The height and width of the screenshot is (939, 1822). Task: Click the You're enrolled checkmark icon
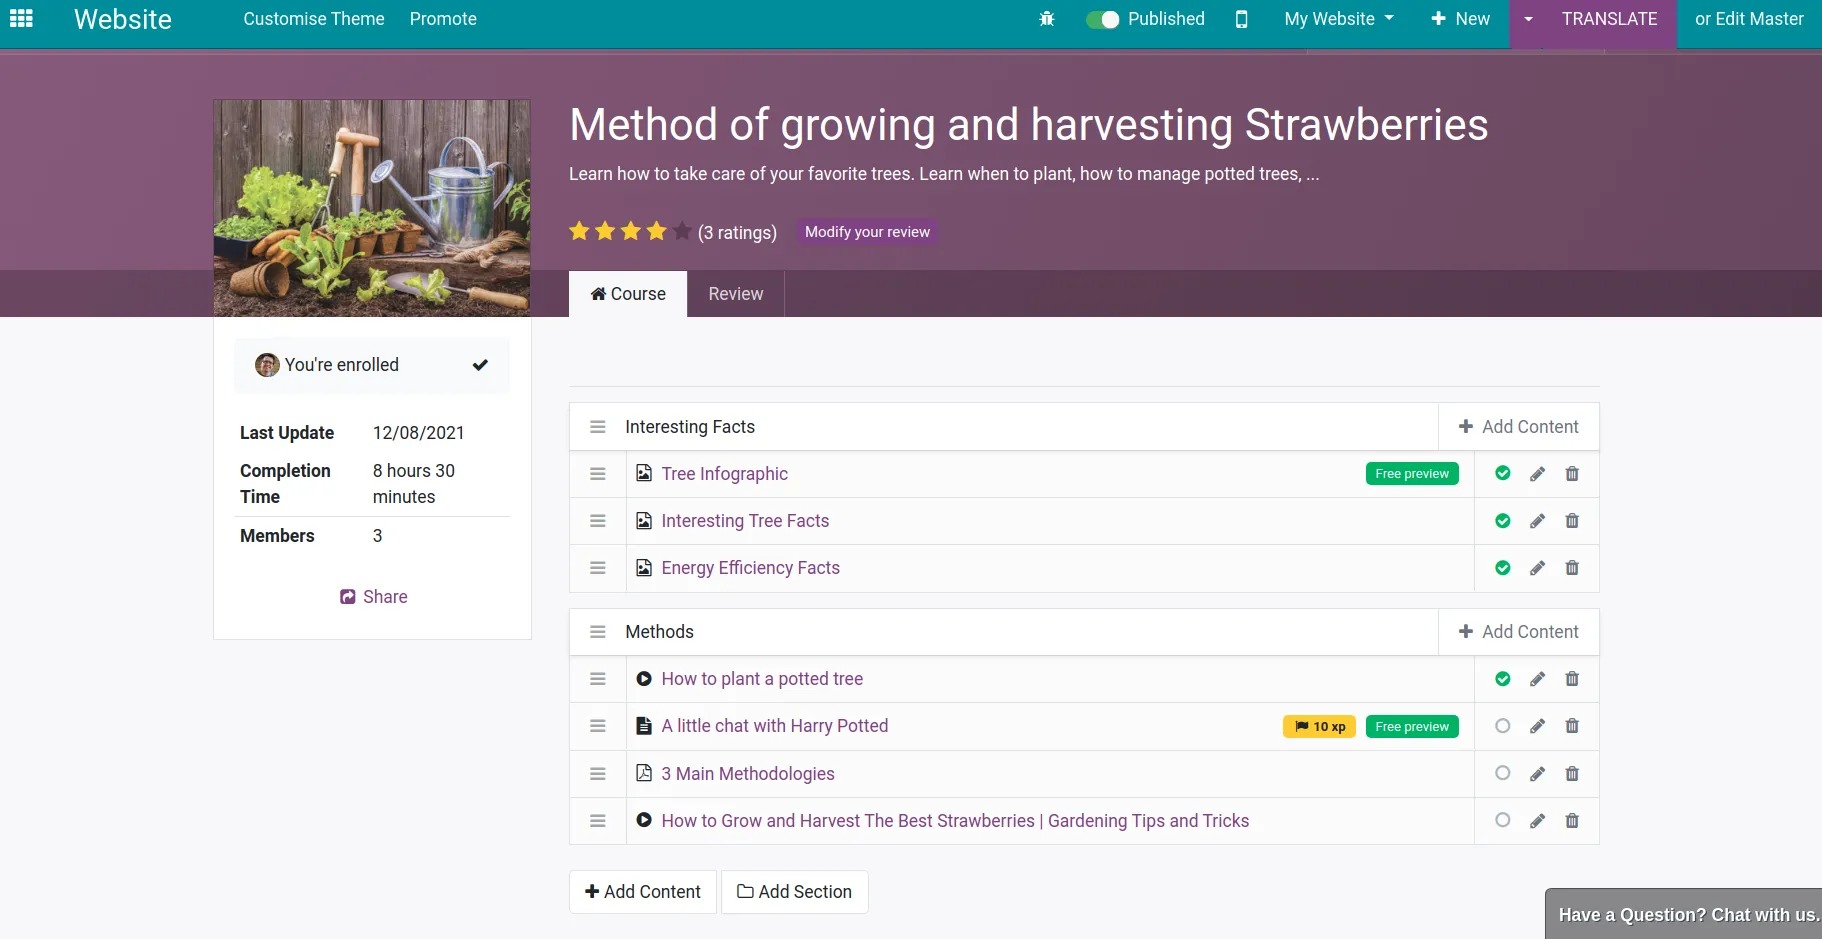click(x=480, y=365)
